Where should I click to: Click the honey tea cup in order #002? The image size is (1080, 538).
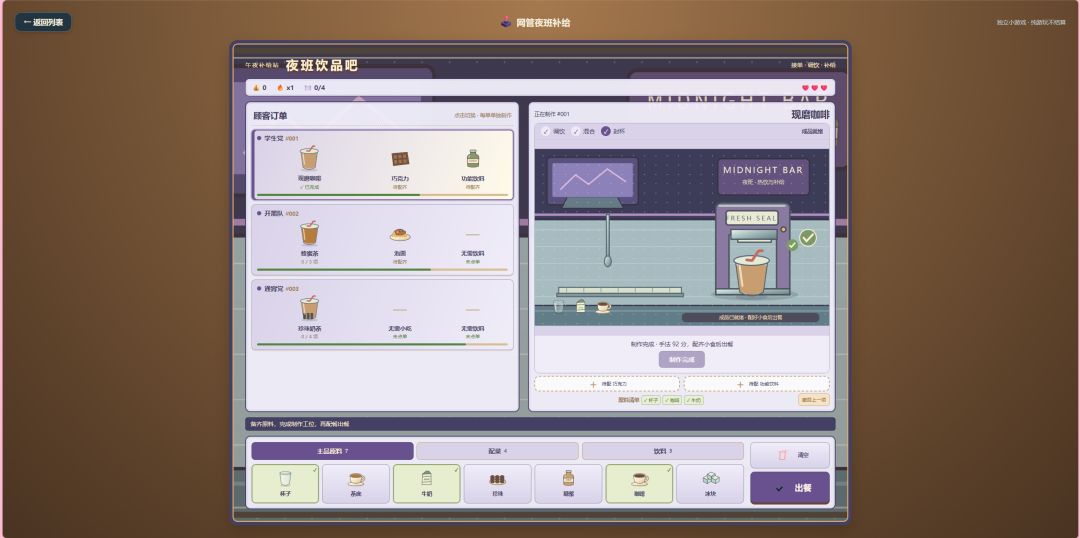point(309,233)
